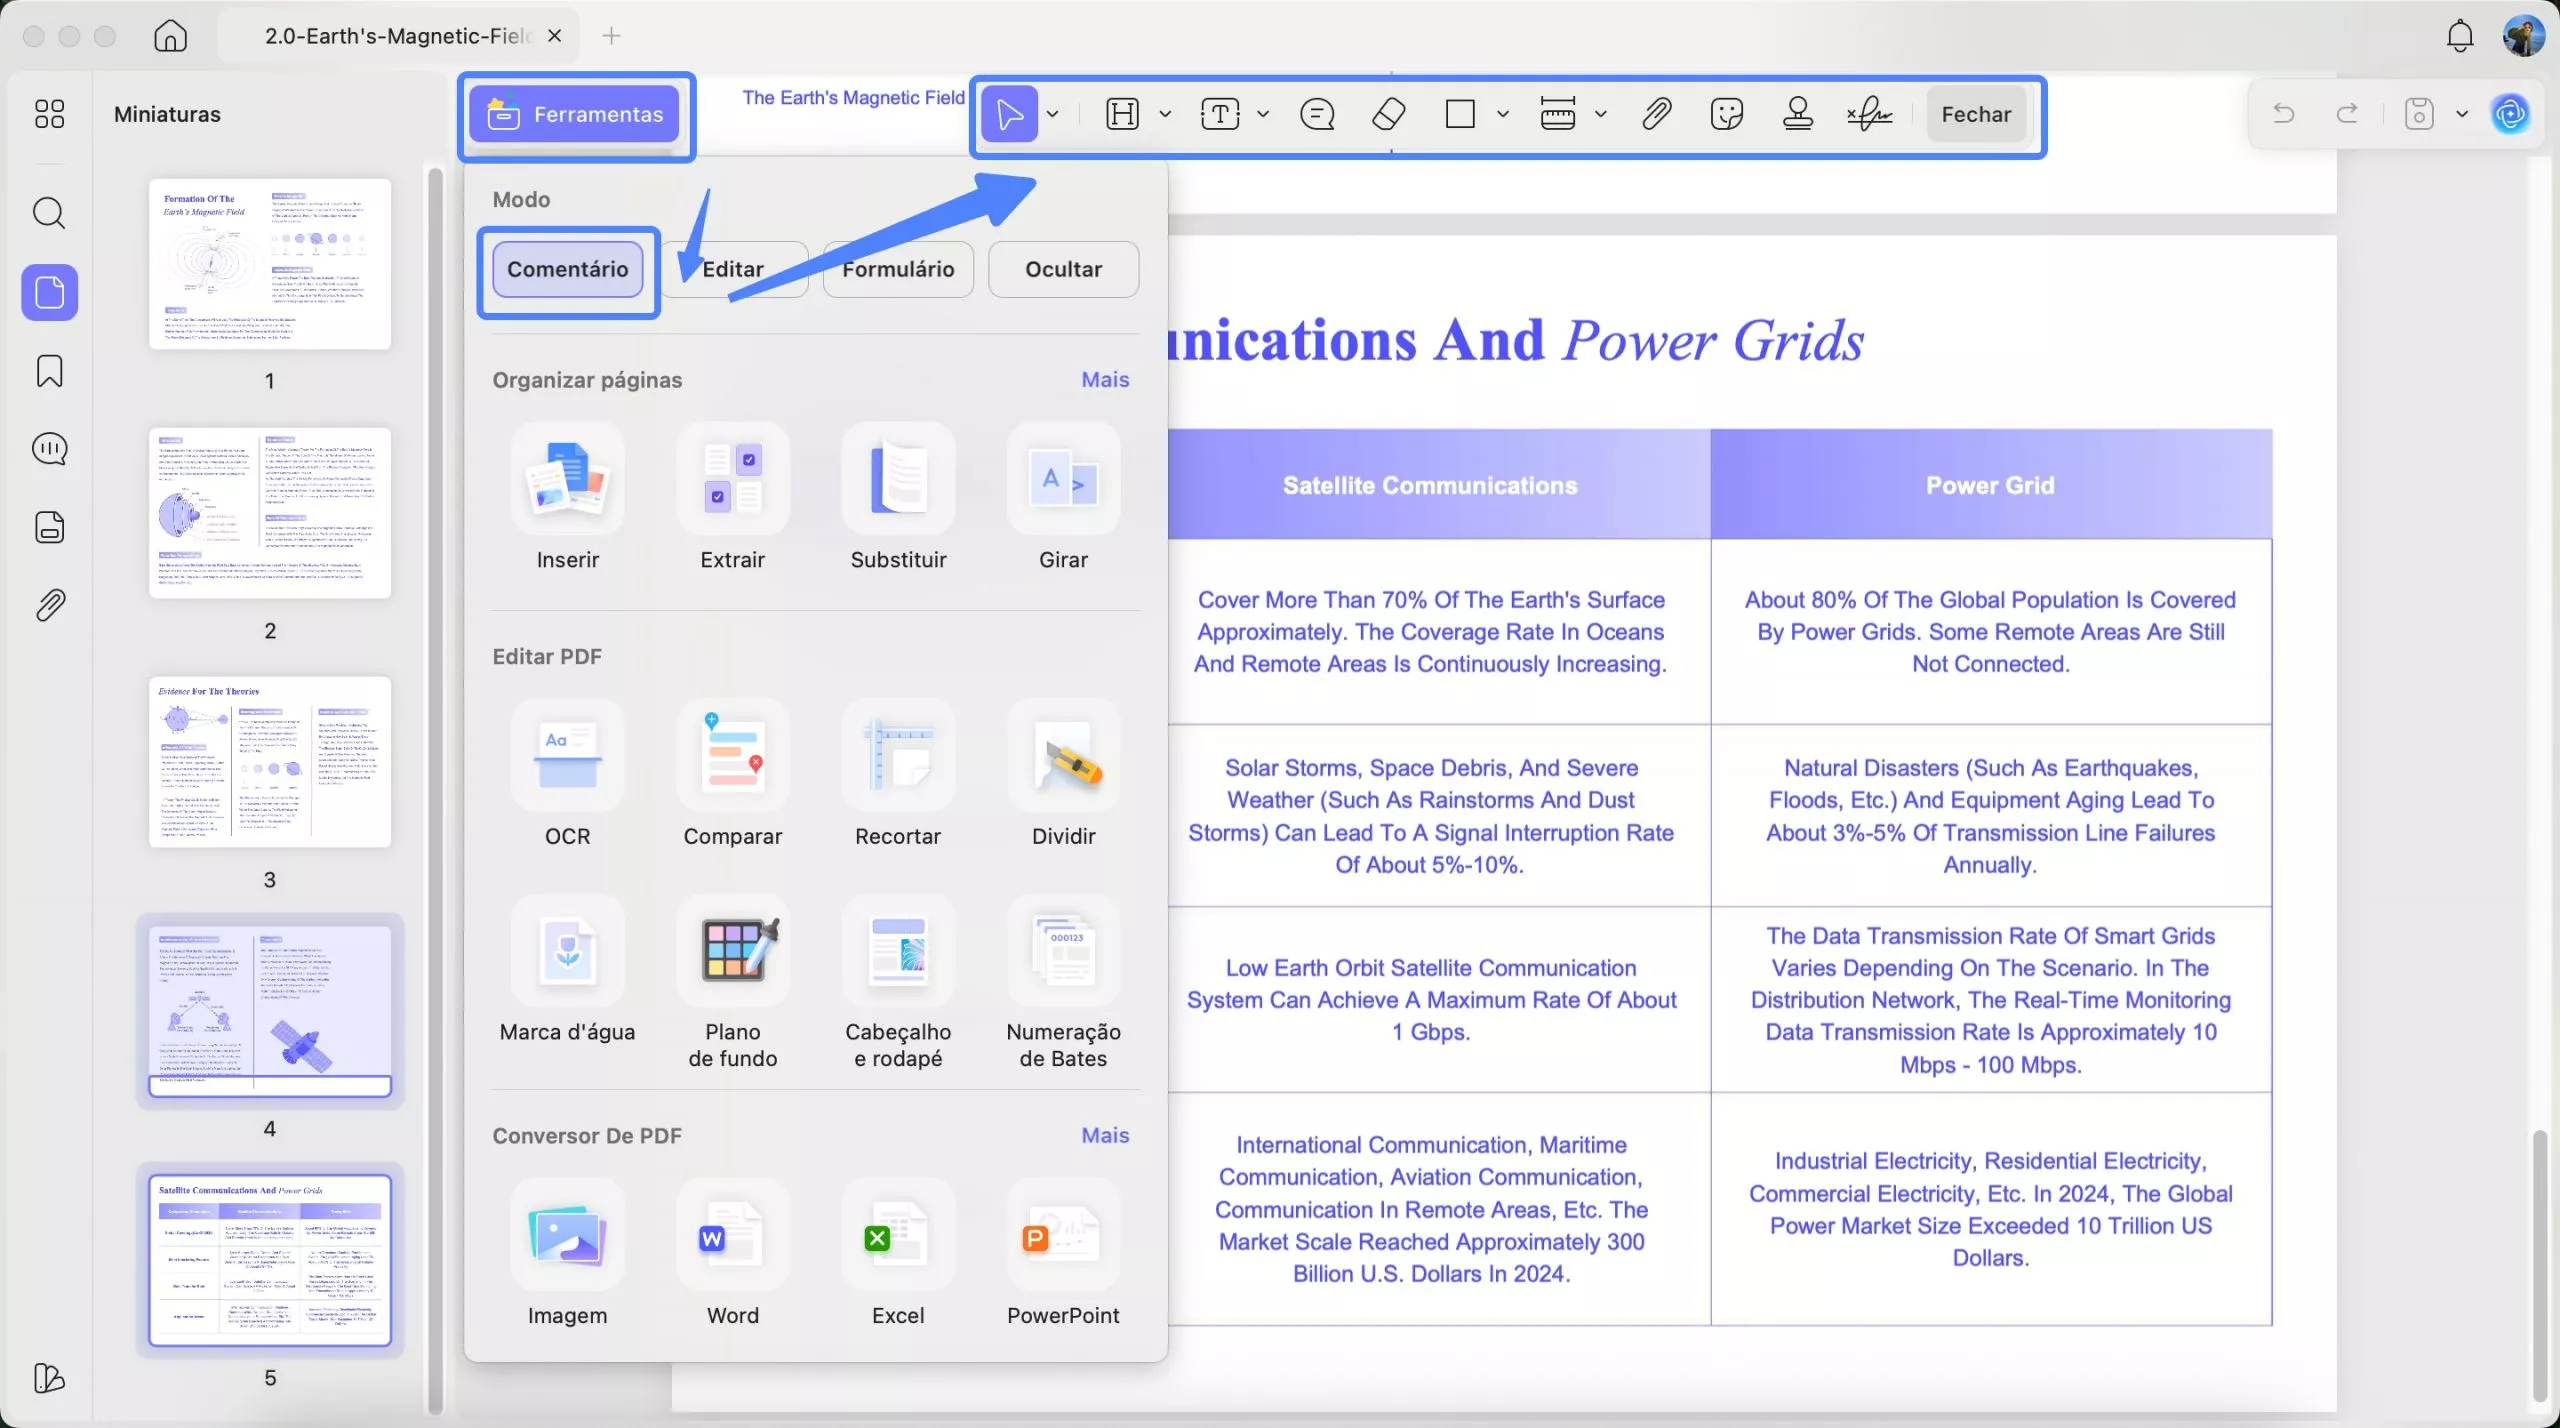Click the attachment paperclip toolbar icon
The image size is (2560, 1428).
[x=1656, y=114]
